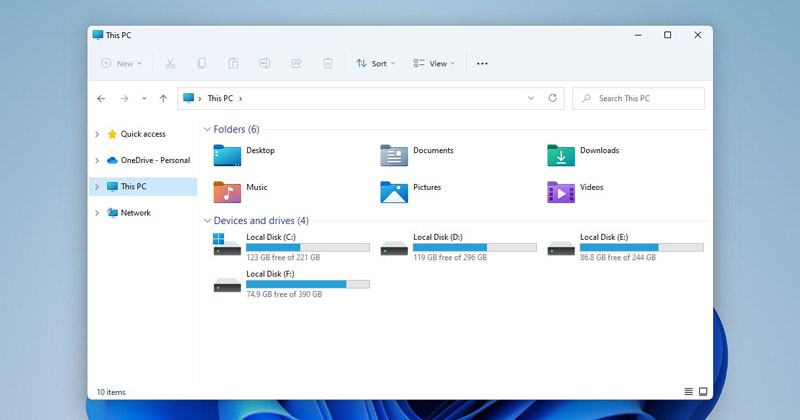This screenshot has width=800, height=420.
Task: Switch to large thumbnails view in status bar
Action: [703, 391]
